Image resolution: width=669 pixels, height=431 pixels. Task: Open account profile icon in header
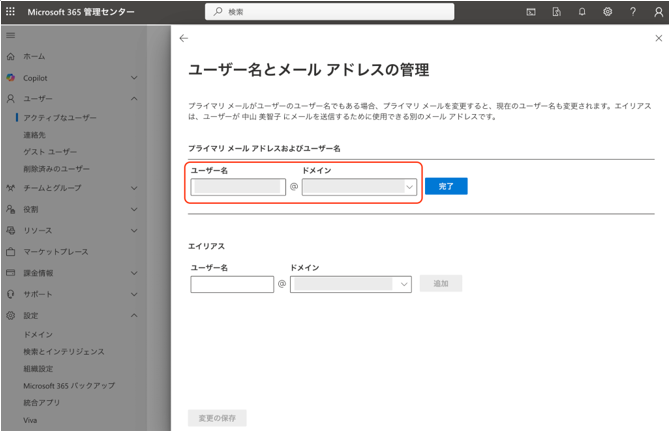(657, 11)
